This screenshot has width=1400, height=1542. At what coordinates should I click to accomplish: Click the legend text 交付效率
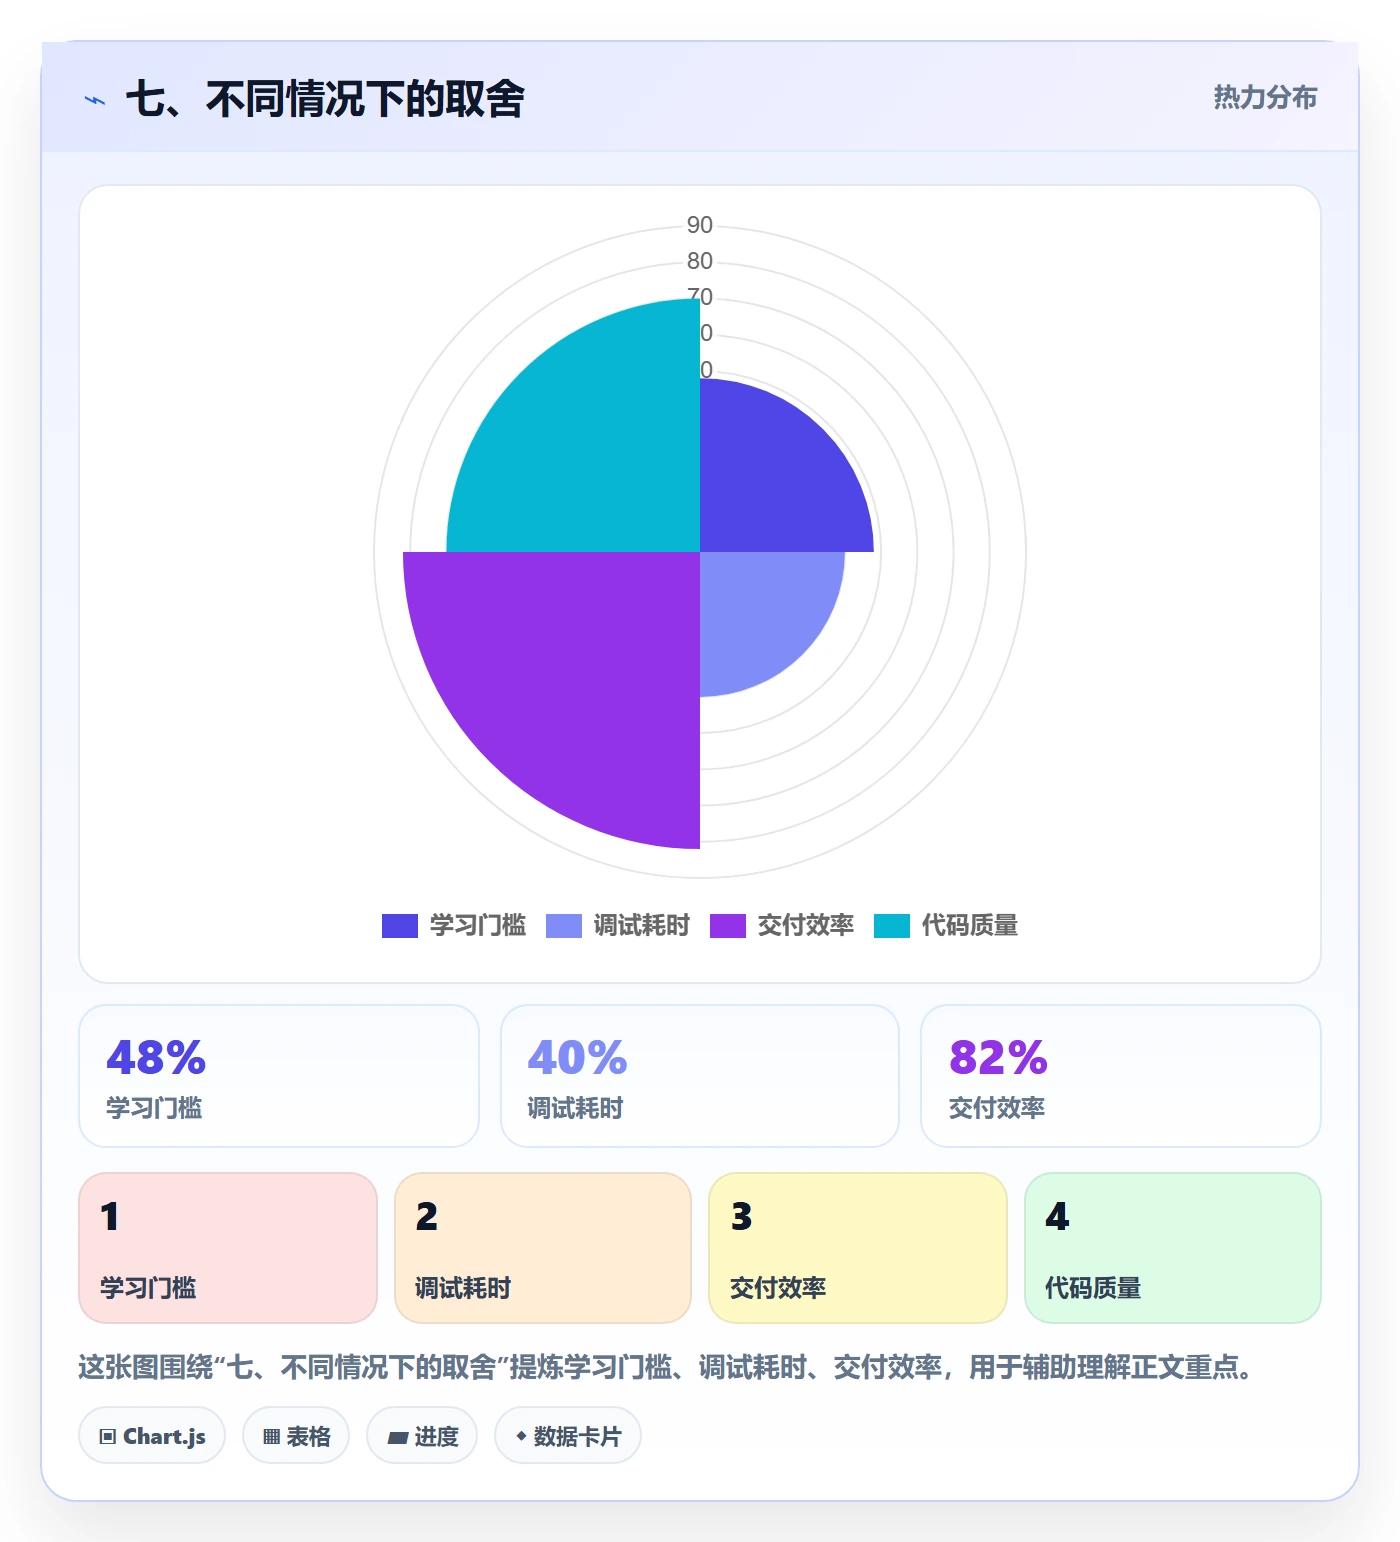(806, 926)
